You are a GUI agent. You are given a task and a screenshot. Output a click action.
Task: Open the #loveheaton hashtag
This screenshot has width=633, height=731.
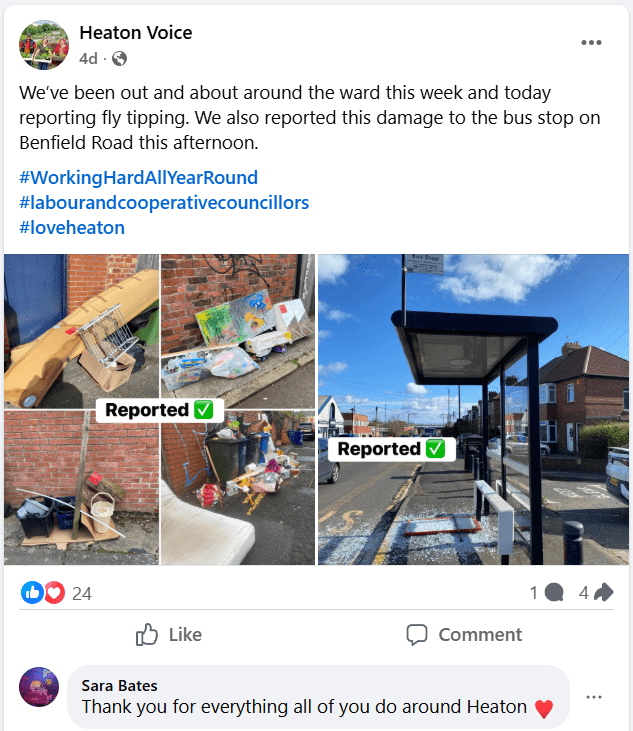click(x=72, y=228)
